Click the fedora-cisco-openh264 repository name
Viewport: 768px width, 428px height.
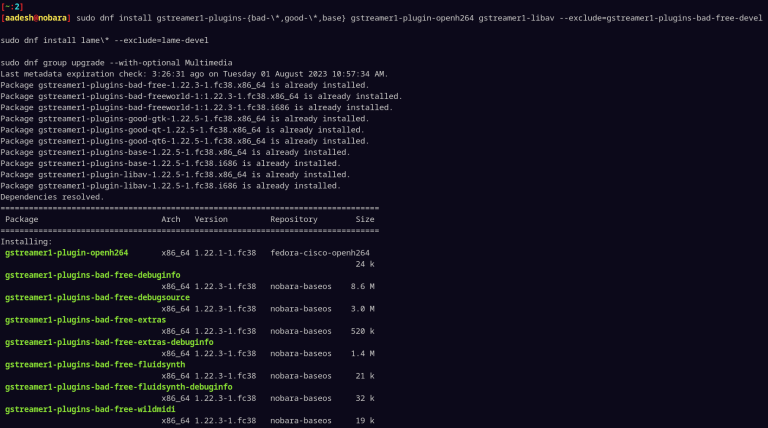coord(319,253)
